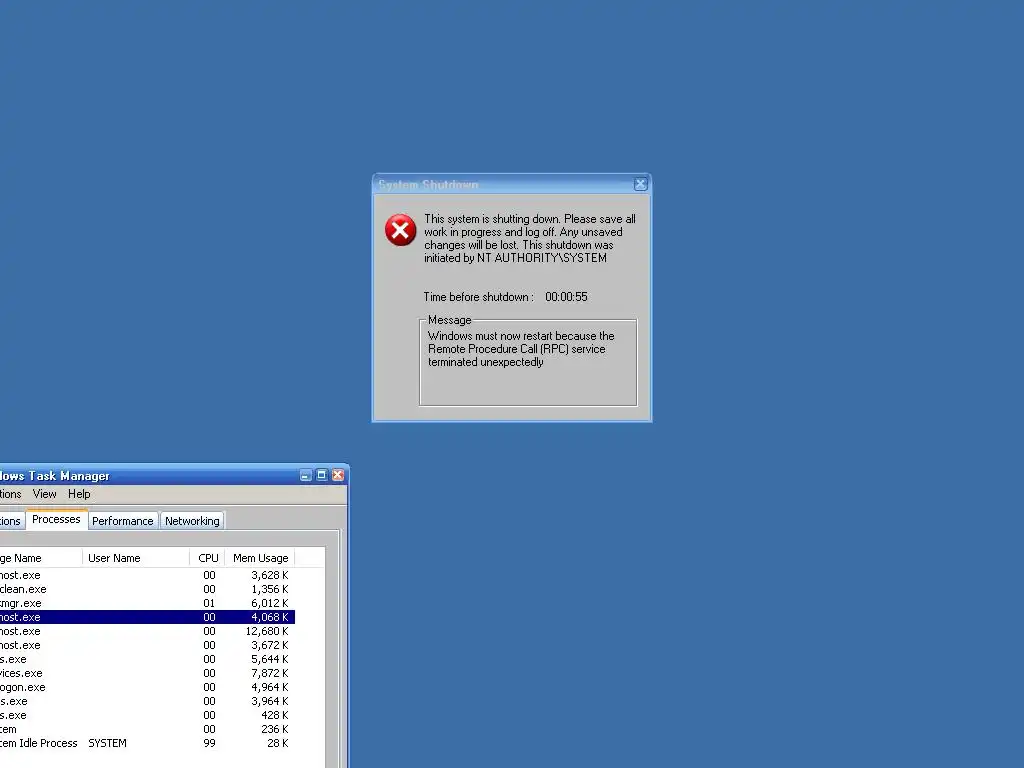The image size is (1024, 768).
Task: Select the process using 3,628 K memory
Action: tap(147, 575)
